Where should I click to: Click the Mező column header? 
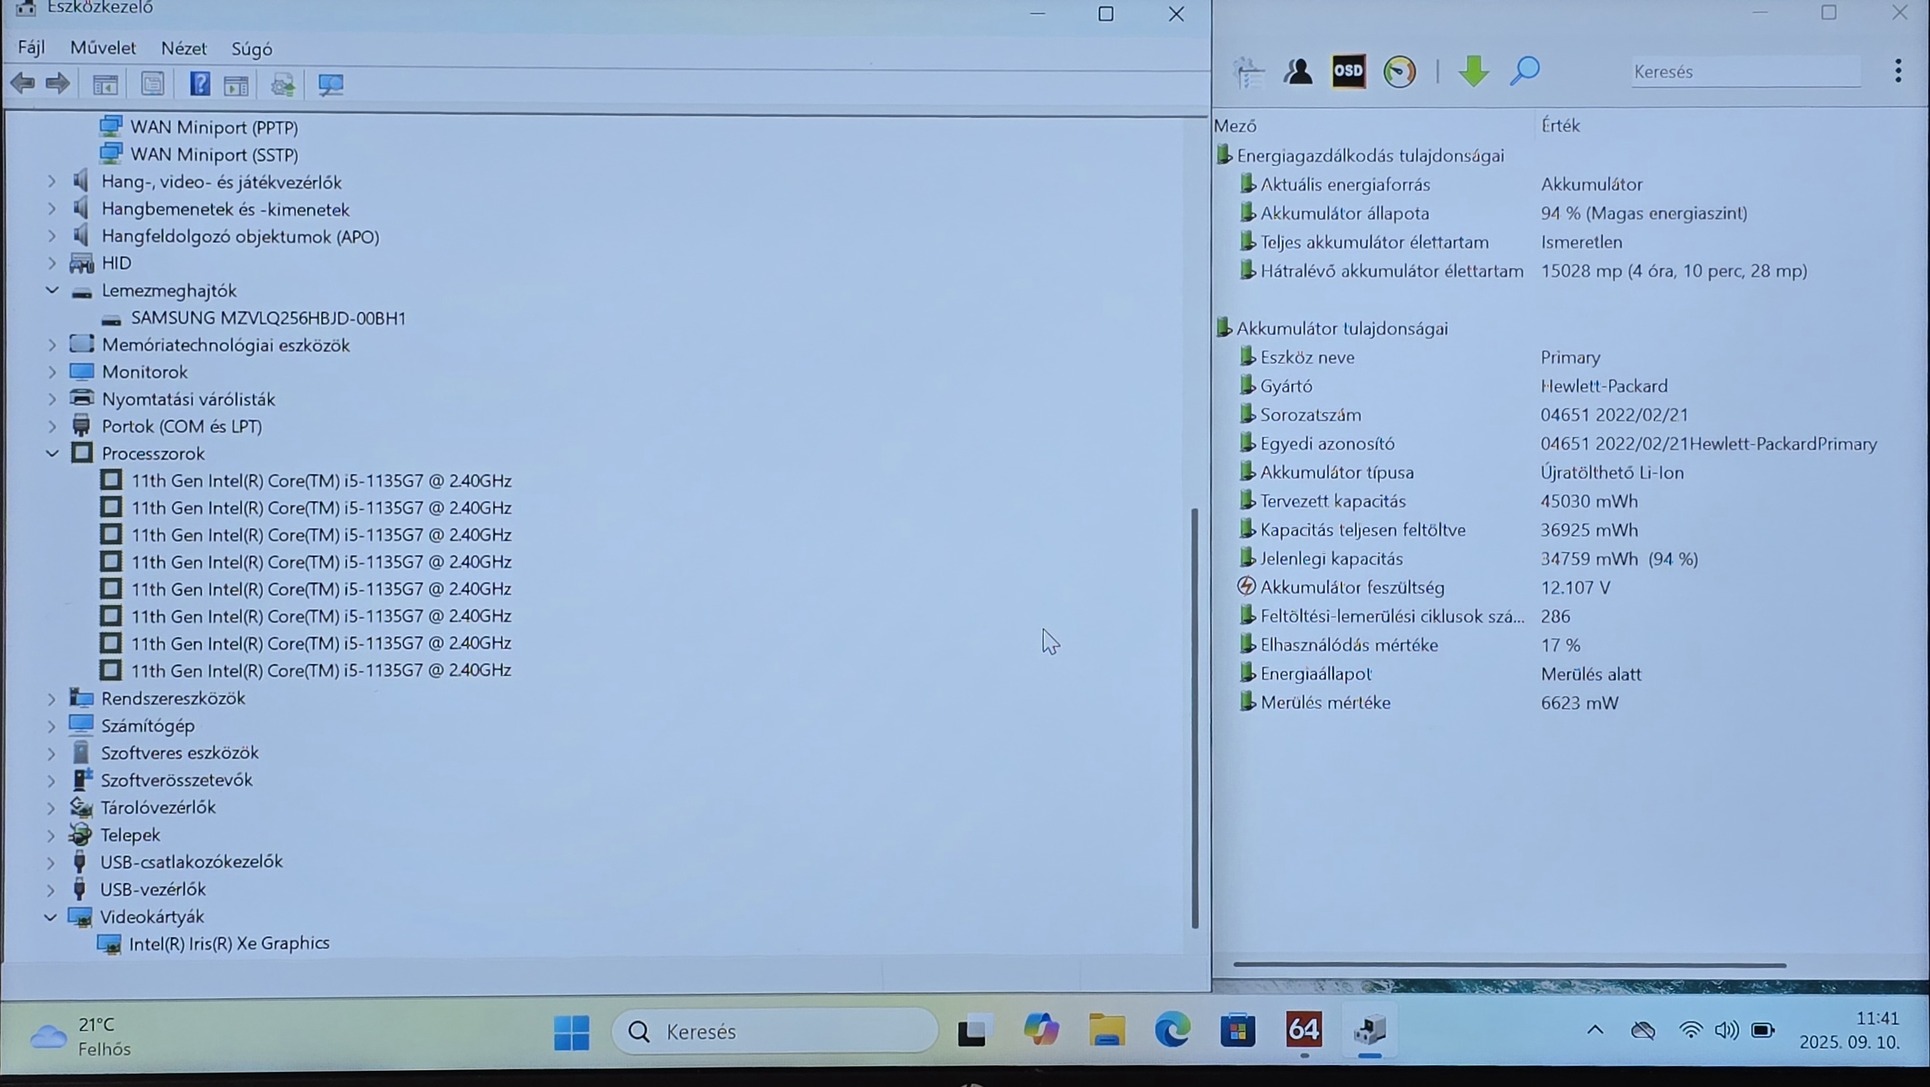click(1236, 126)
